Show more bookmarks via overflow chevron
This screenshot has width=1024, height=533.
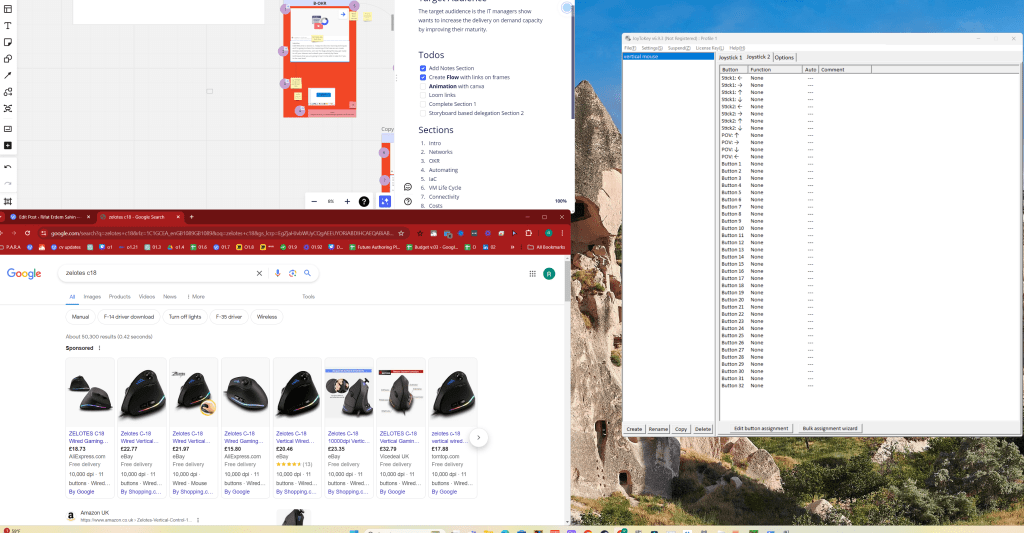point(513,247)
